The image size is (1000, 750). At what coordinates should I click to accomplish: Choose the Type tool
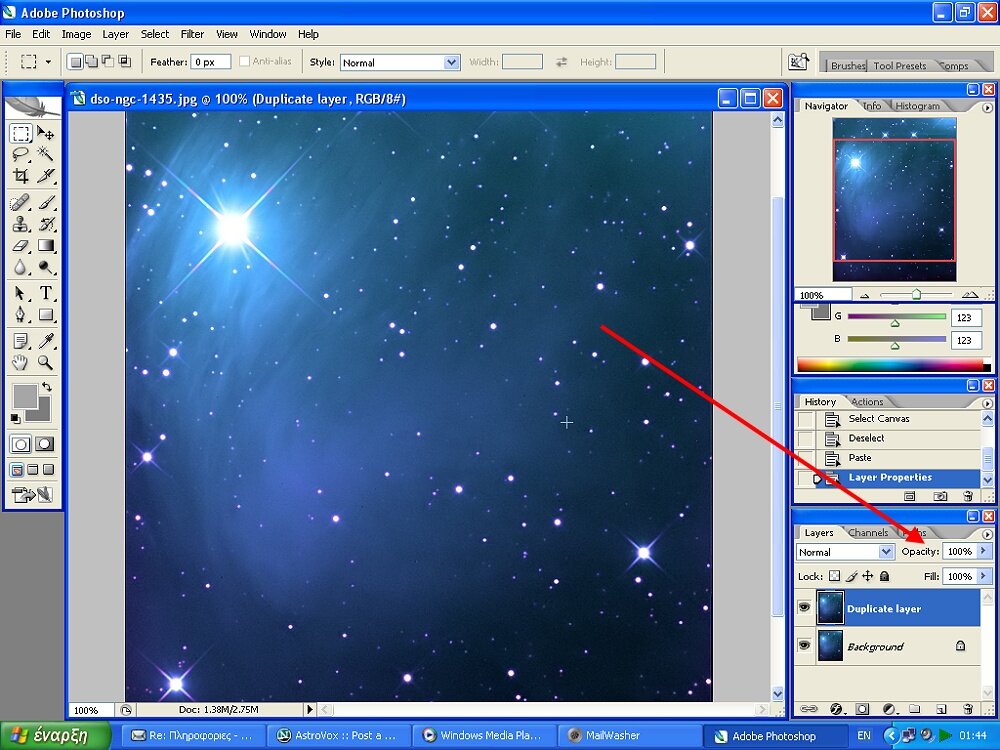pyautogui.click(x=46, y=293)
